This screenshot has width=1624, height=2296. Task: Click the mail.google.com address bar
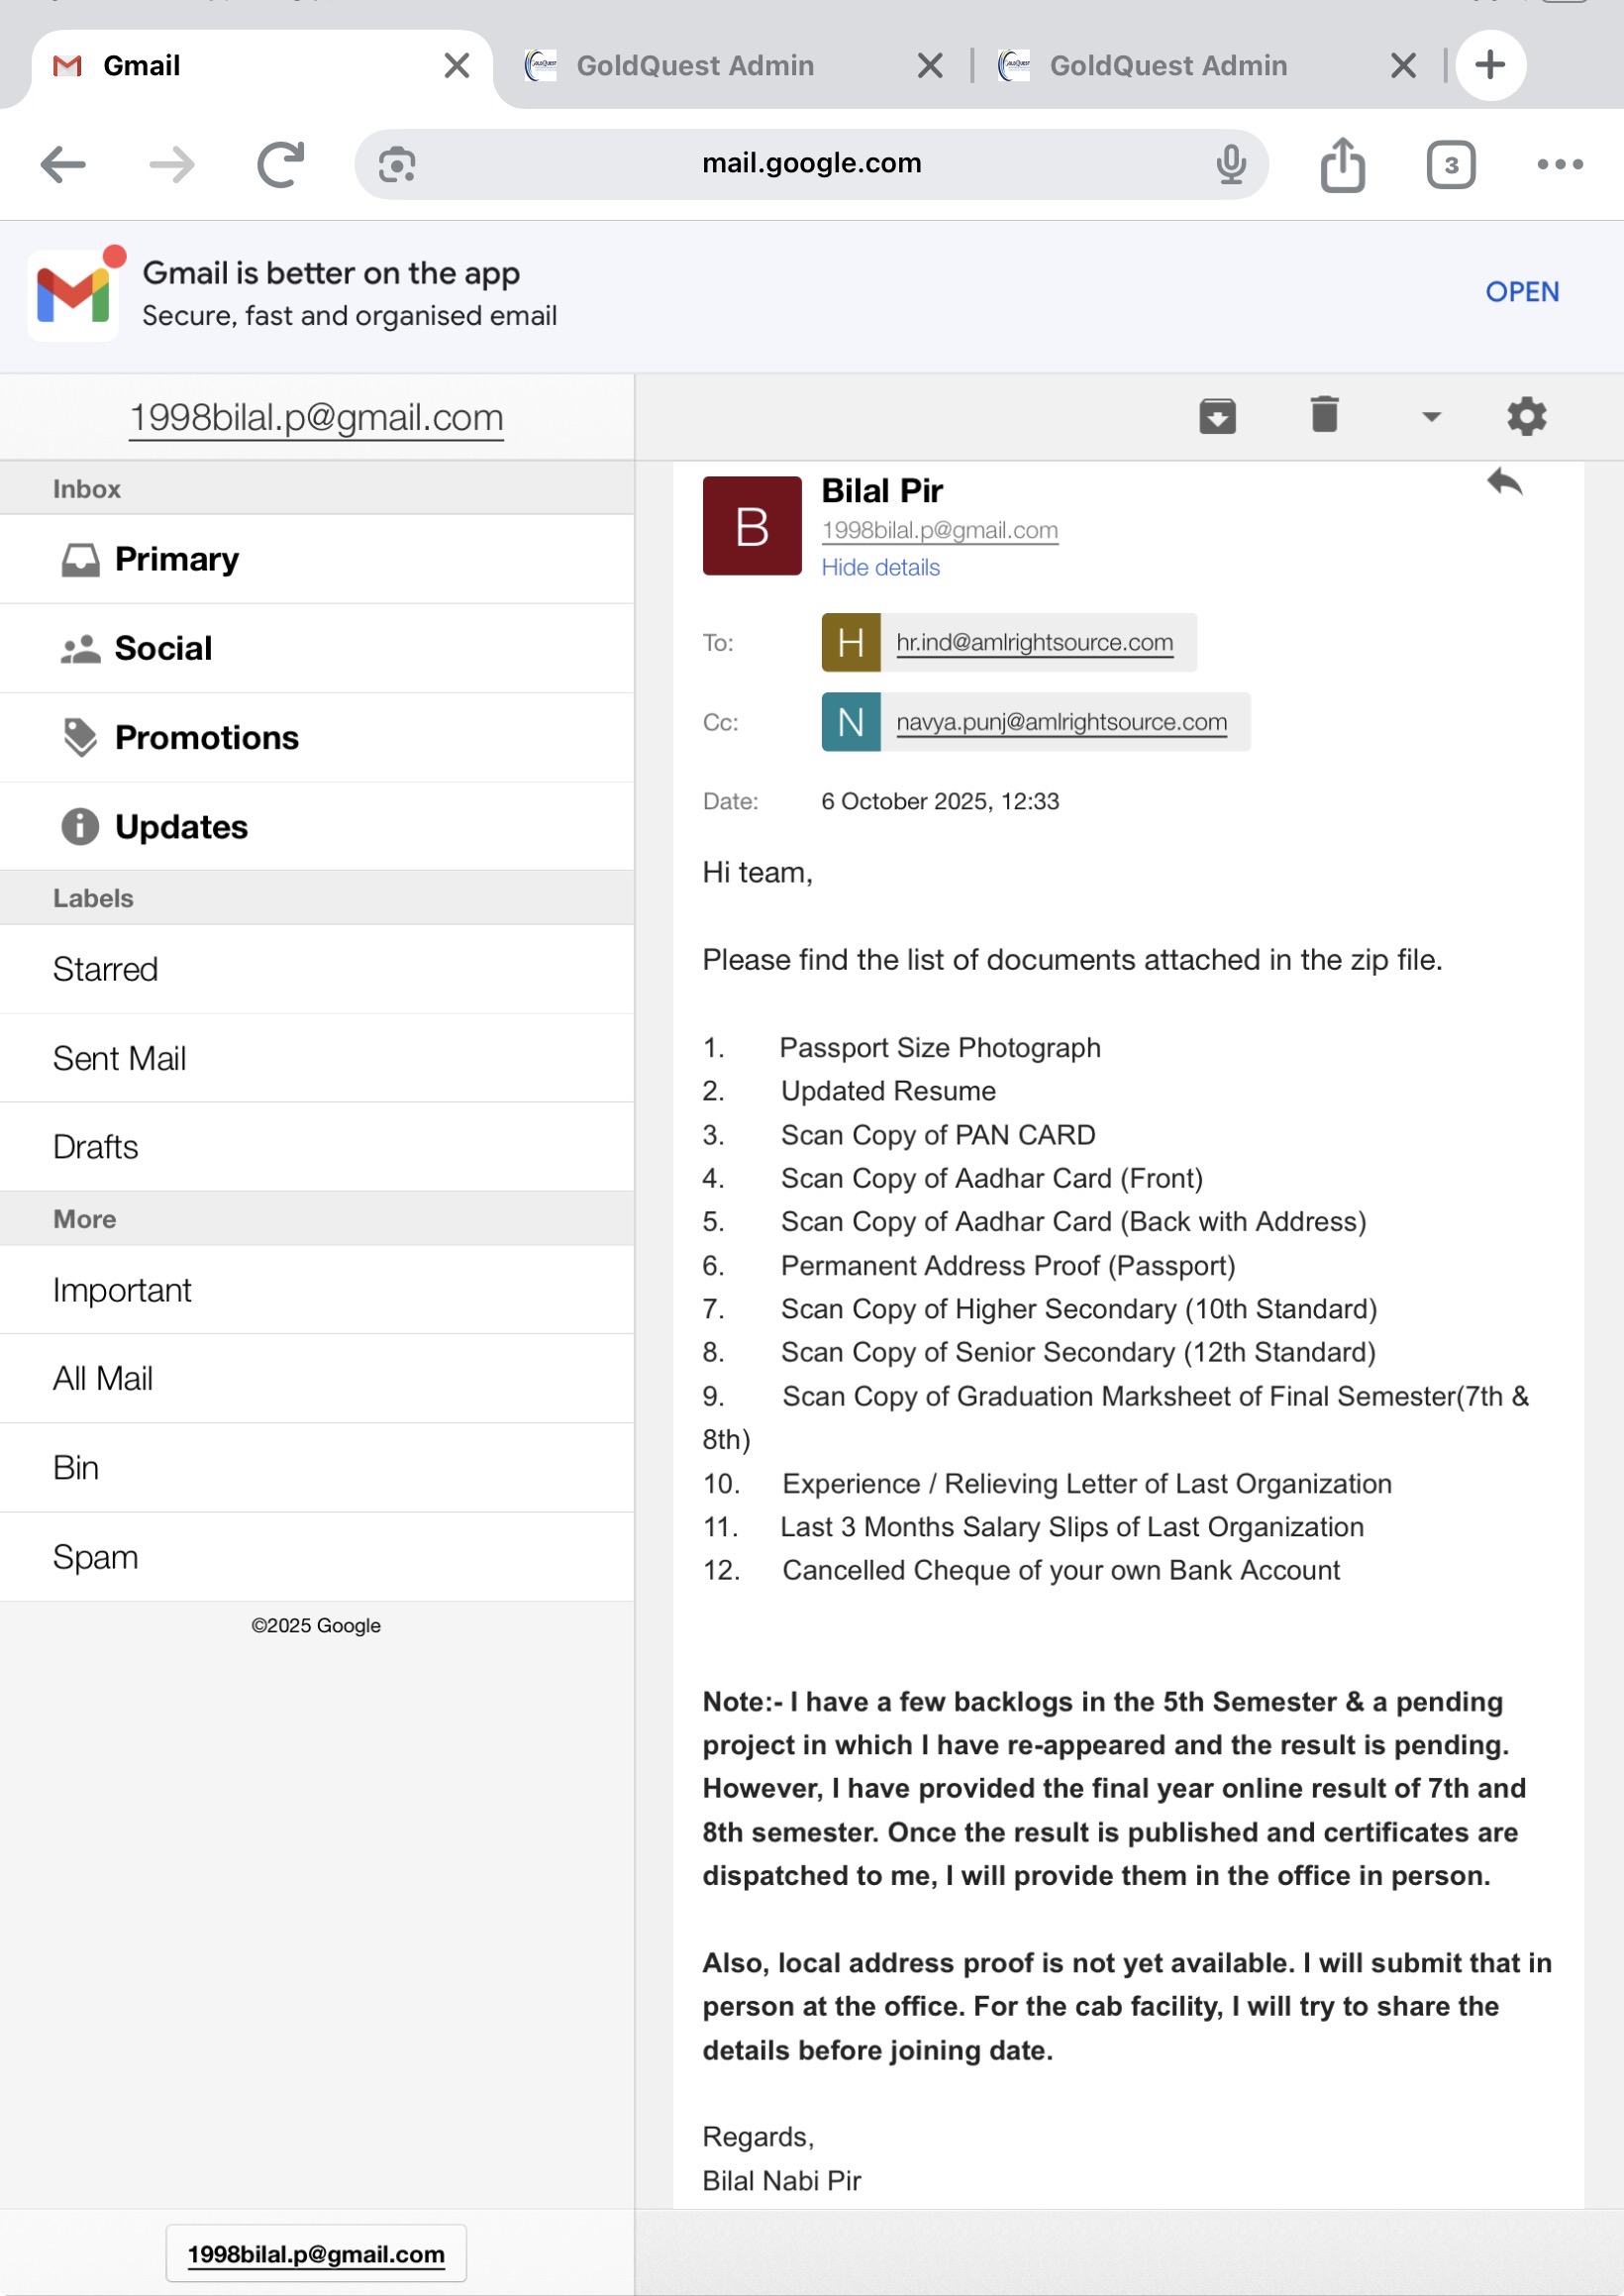tap(811, 163)
